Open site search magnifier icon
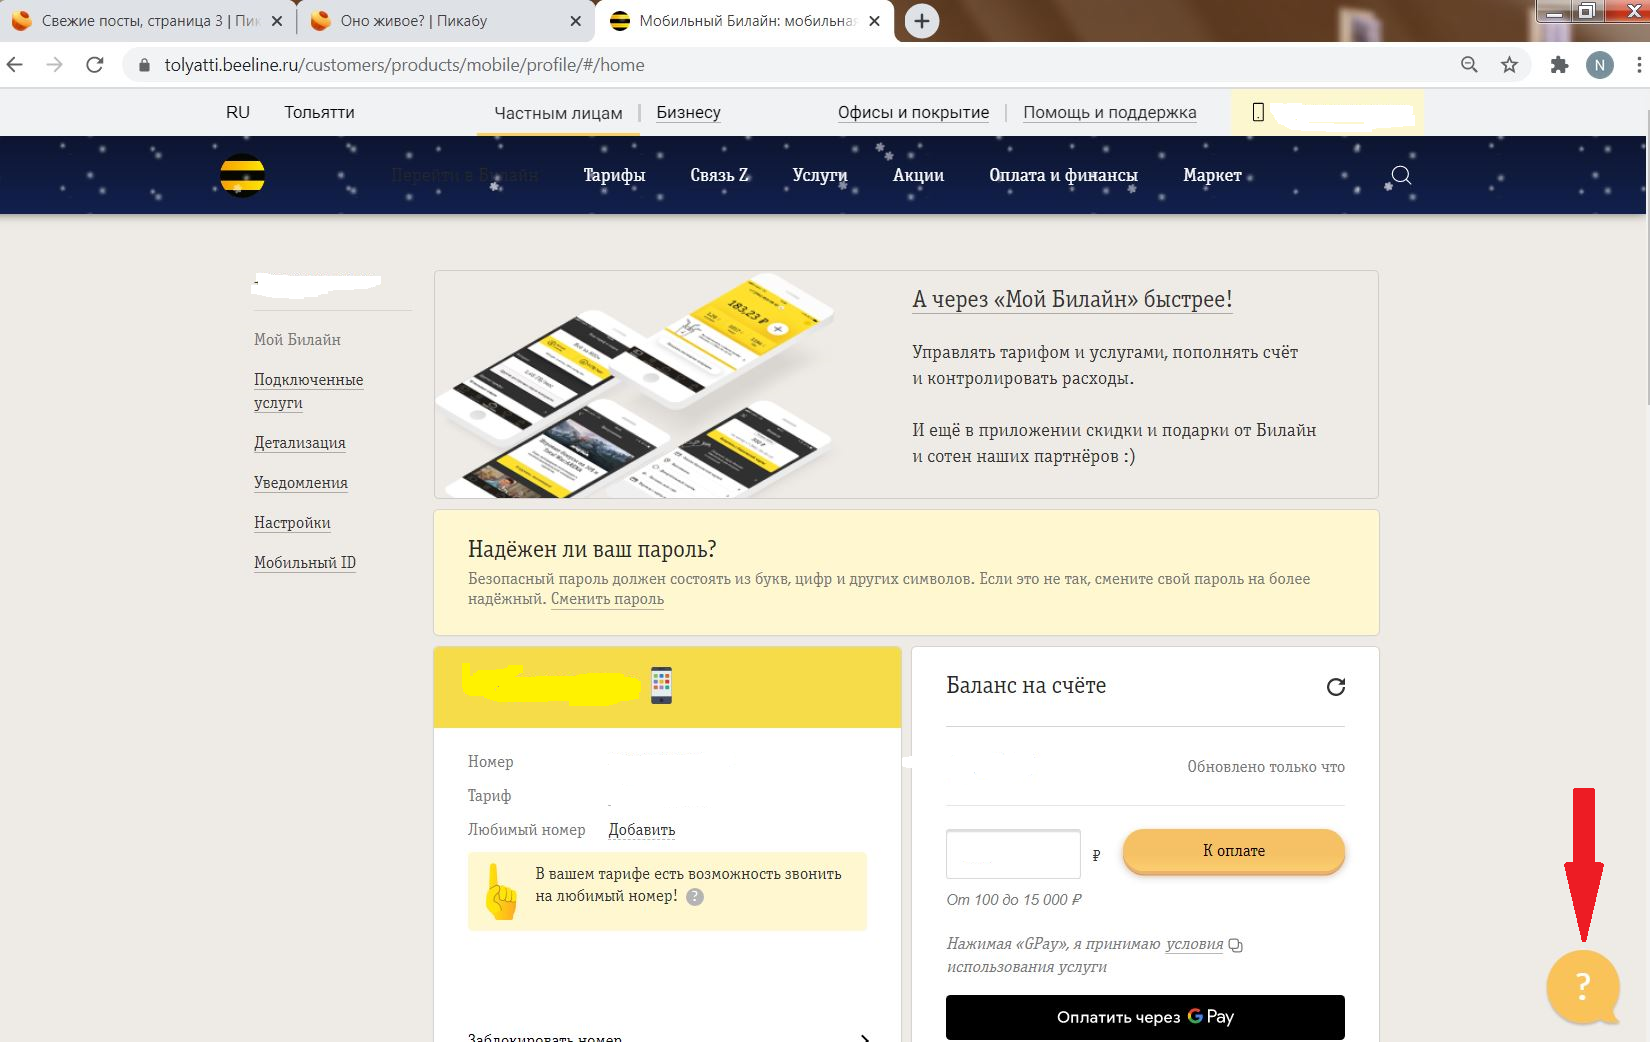The height and width of the screenshot is (1042, 1650). point(1401,176)
